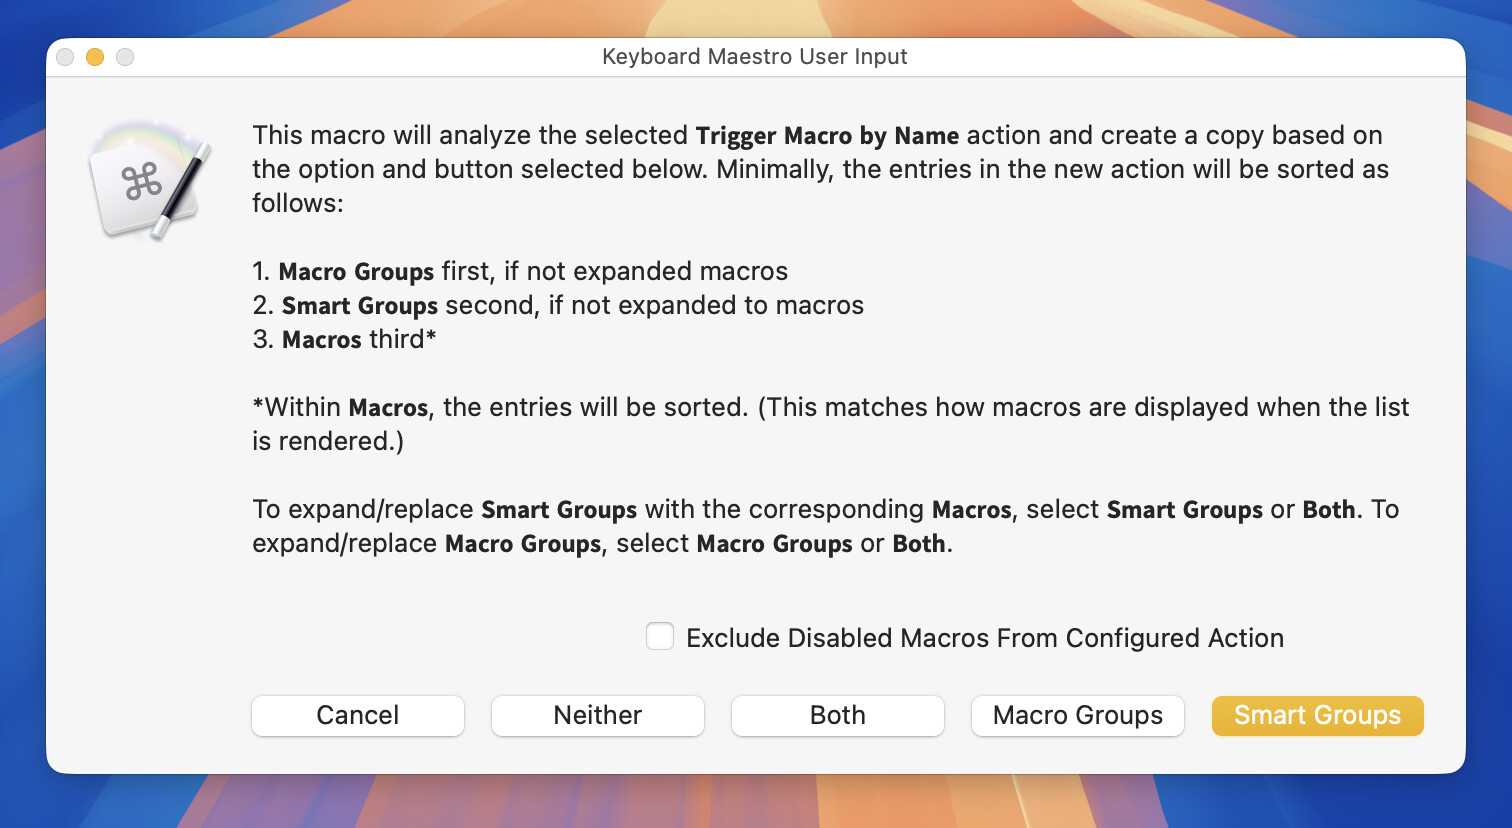Click the Keyboard Maestro wand icon
The width and height of the screenshot is (1512, 828).
[150, 181]
